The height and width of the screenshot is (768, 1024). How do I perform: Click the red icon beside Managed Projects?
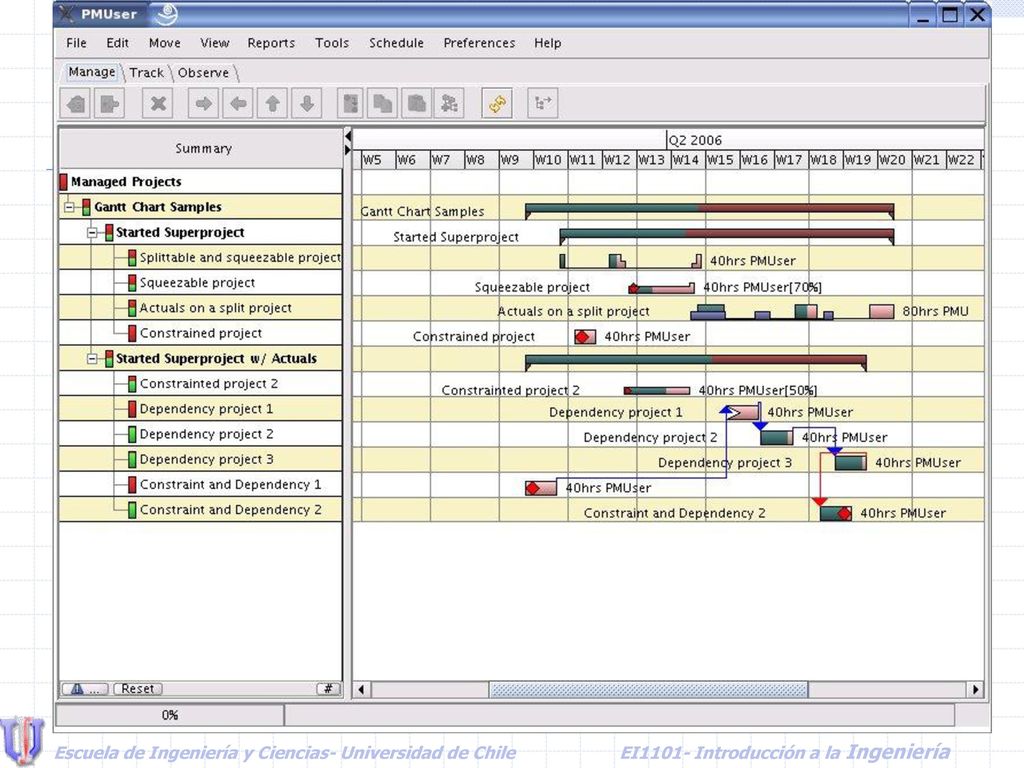click(x=63, y=182)
